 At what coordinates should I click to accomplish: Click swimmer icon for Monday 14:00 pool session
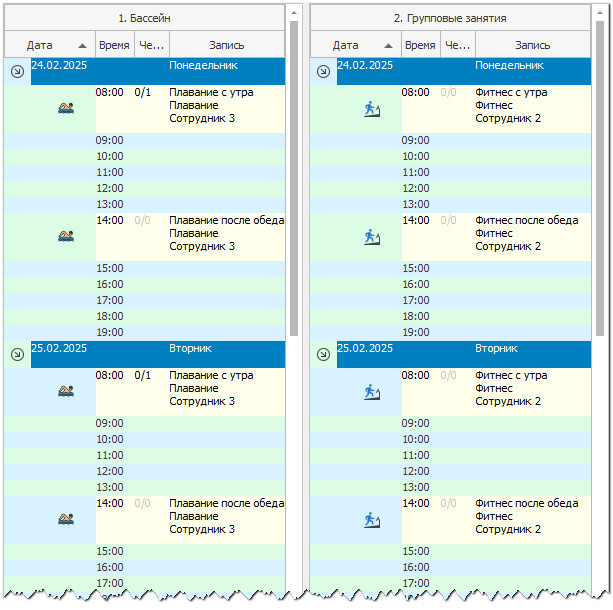pyautogui.click(x=66, y=237)
